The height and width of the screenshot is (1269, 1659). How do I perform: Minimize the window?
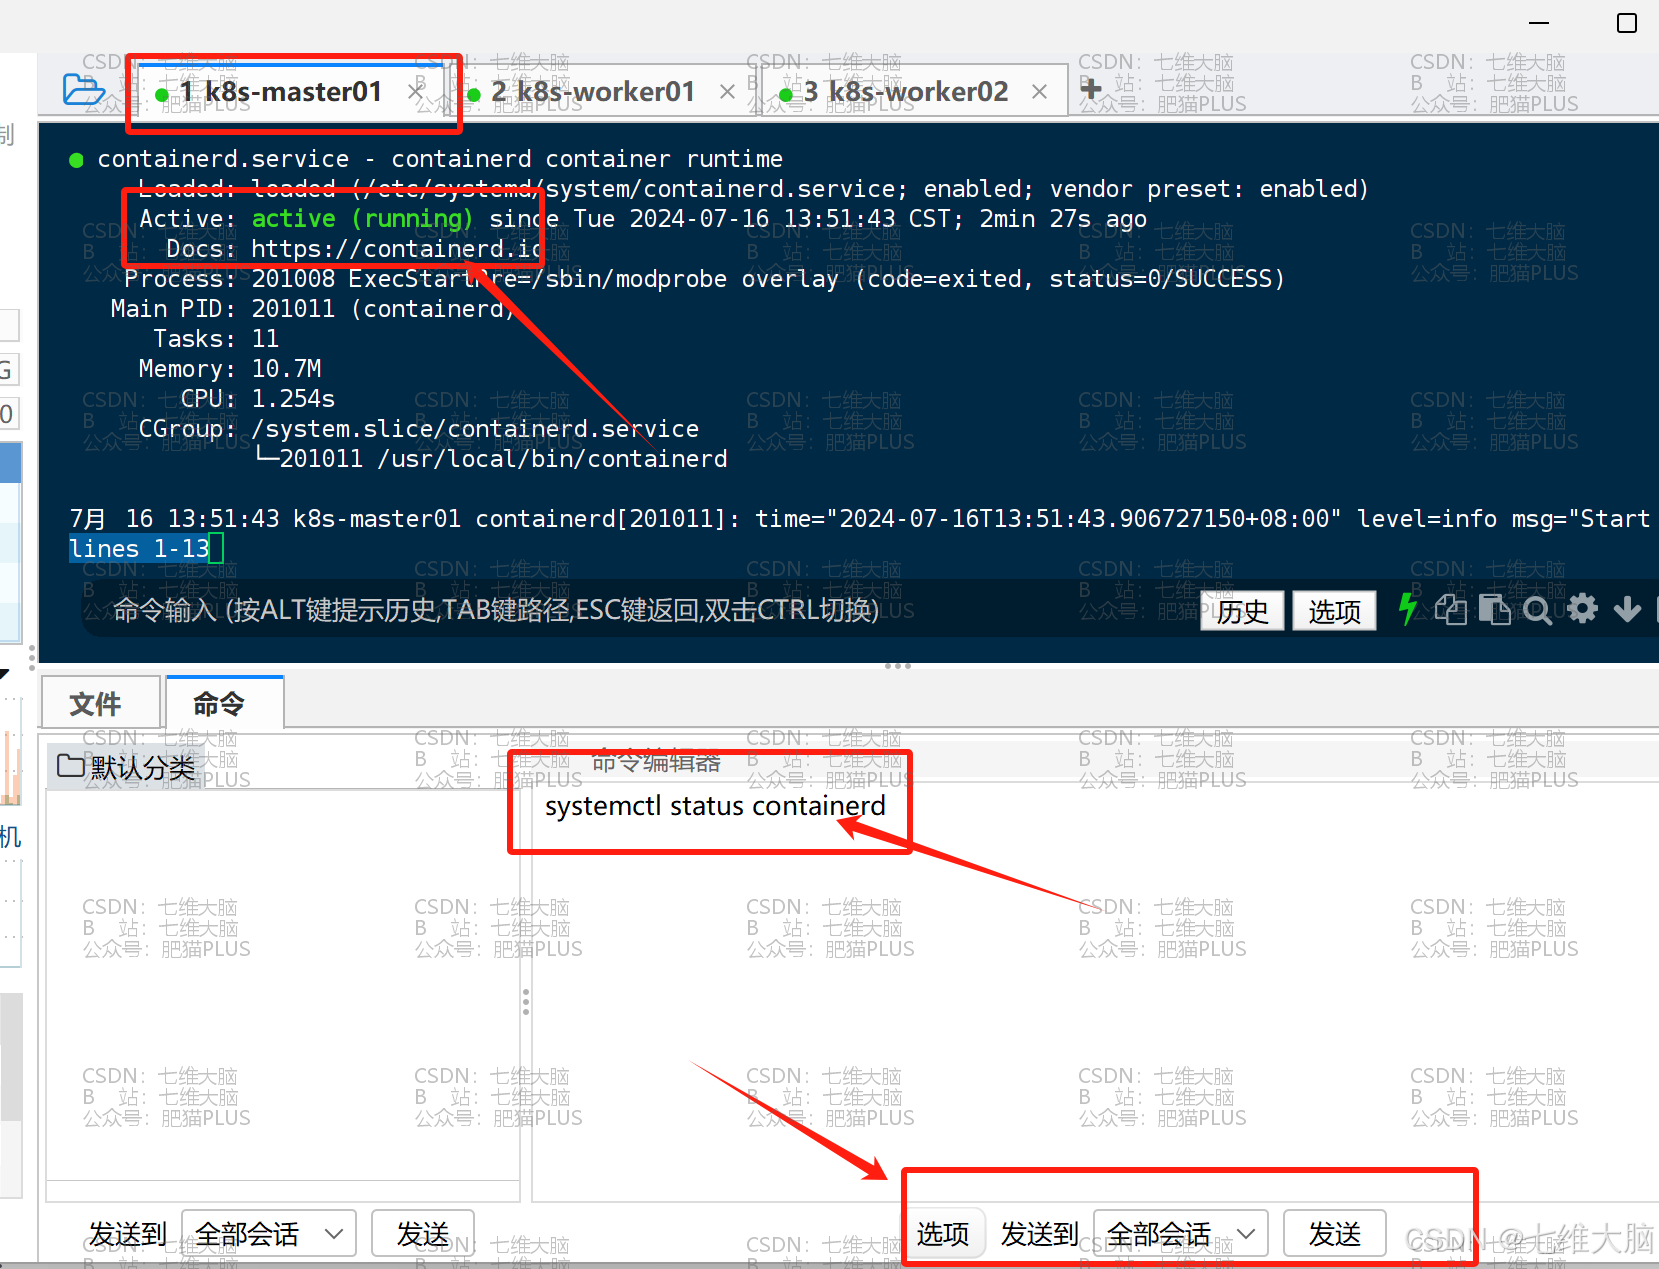1539,23
